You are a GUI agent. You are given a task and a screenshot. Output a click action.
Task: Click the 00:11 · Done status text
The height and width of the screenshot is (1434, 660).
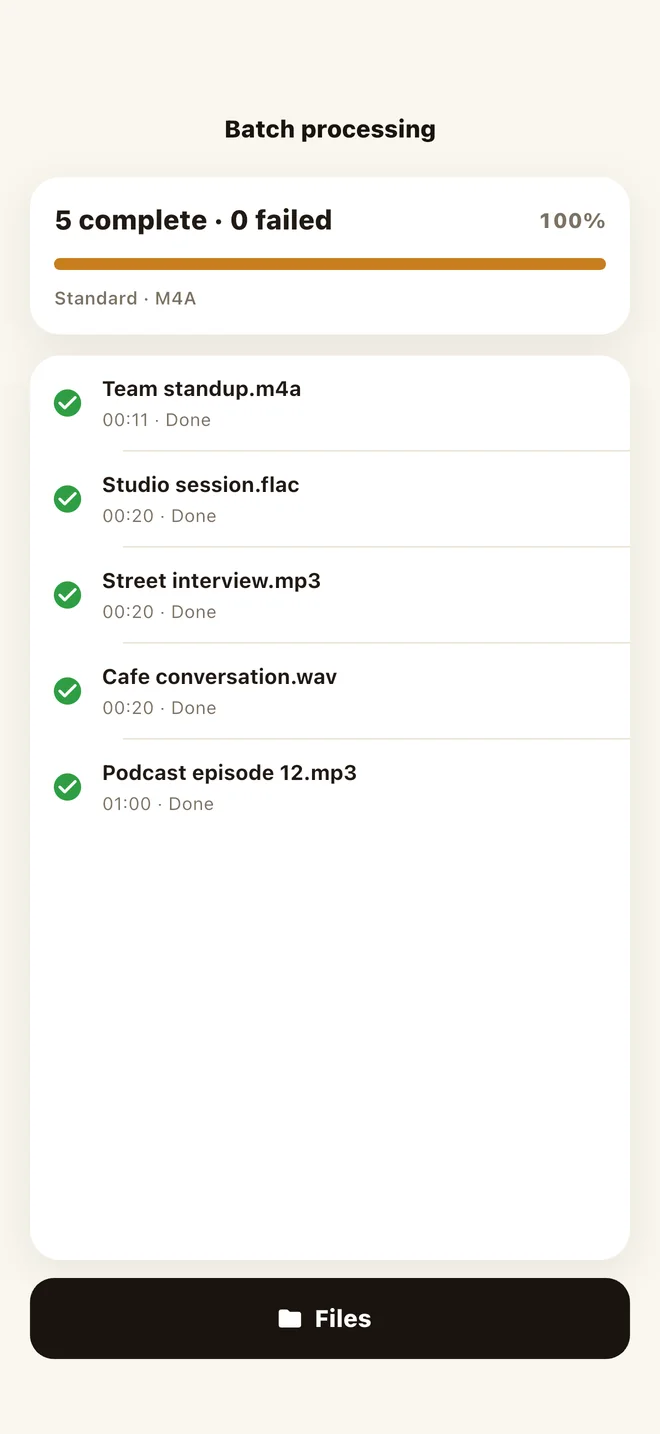coord(156,420)
